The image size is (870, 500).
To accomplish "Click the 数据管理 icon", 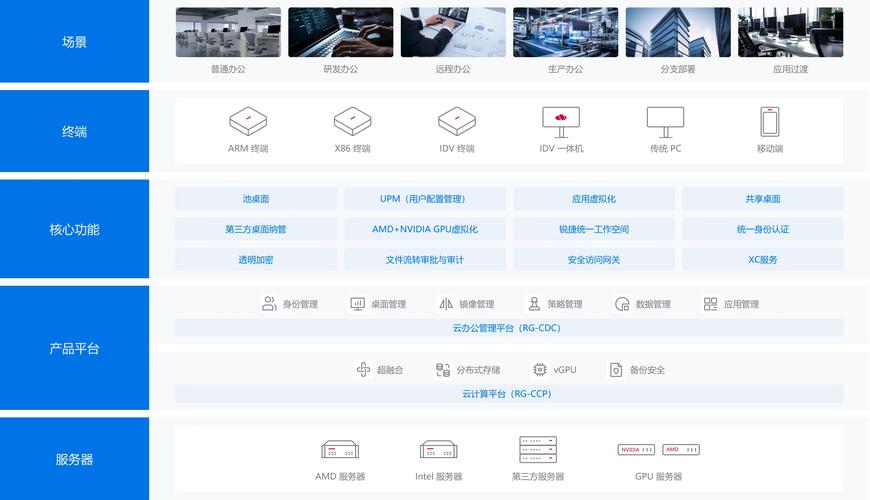I will click(622, 304).
